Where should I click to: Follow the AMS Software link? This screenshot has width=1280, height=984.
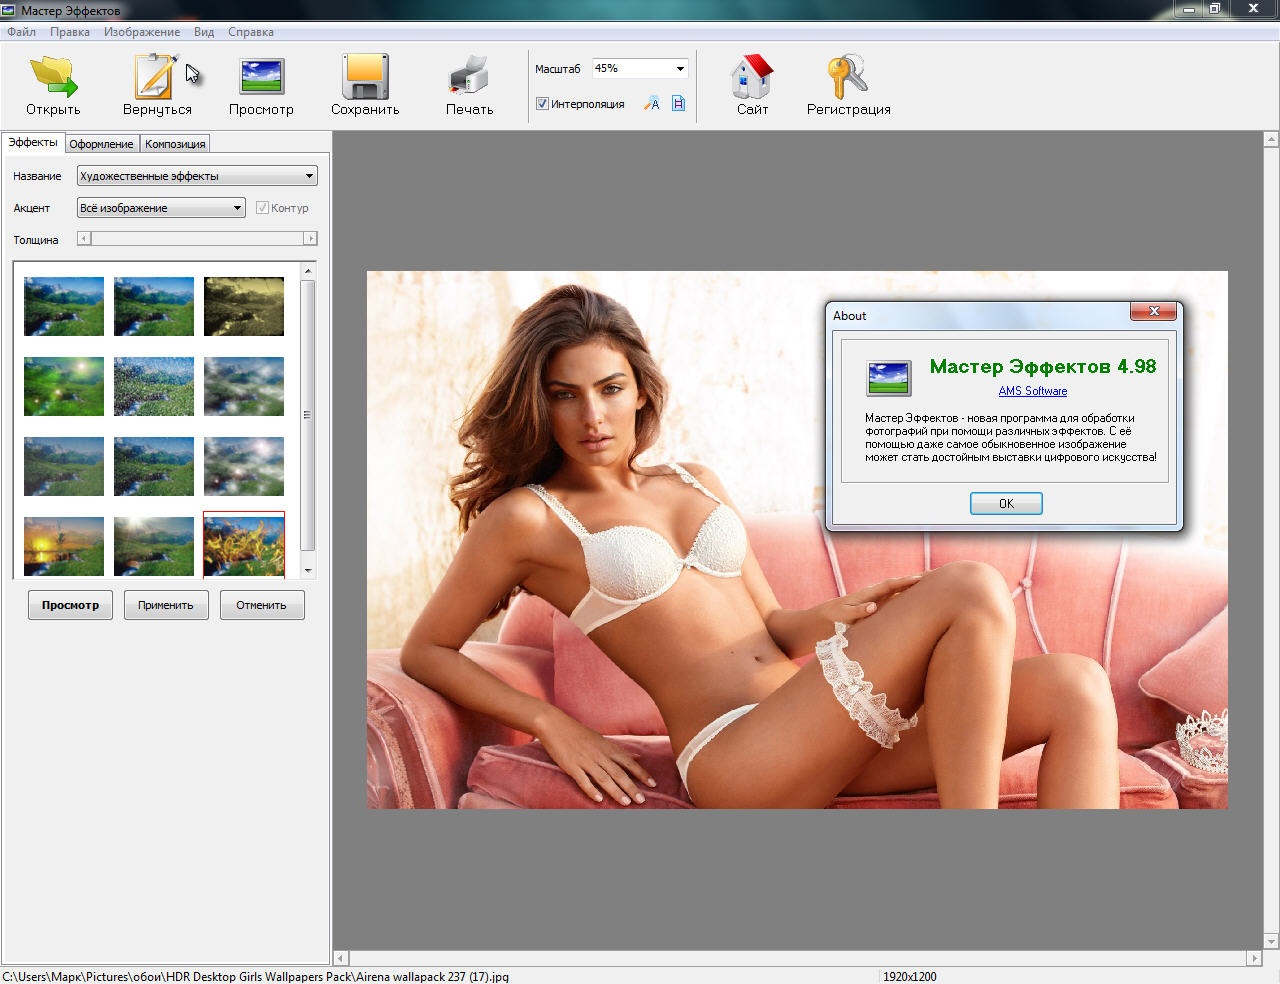1032,391
